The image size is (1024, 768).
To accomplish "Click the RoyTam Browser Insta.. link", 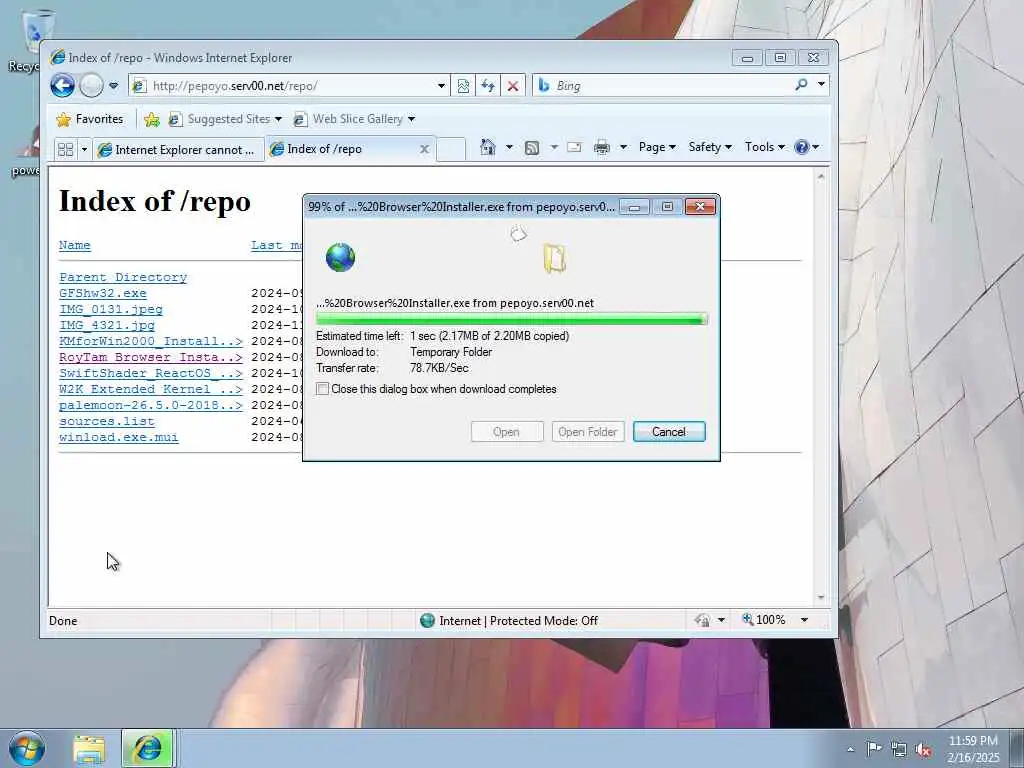I will coord(151,357).
